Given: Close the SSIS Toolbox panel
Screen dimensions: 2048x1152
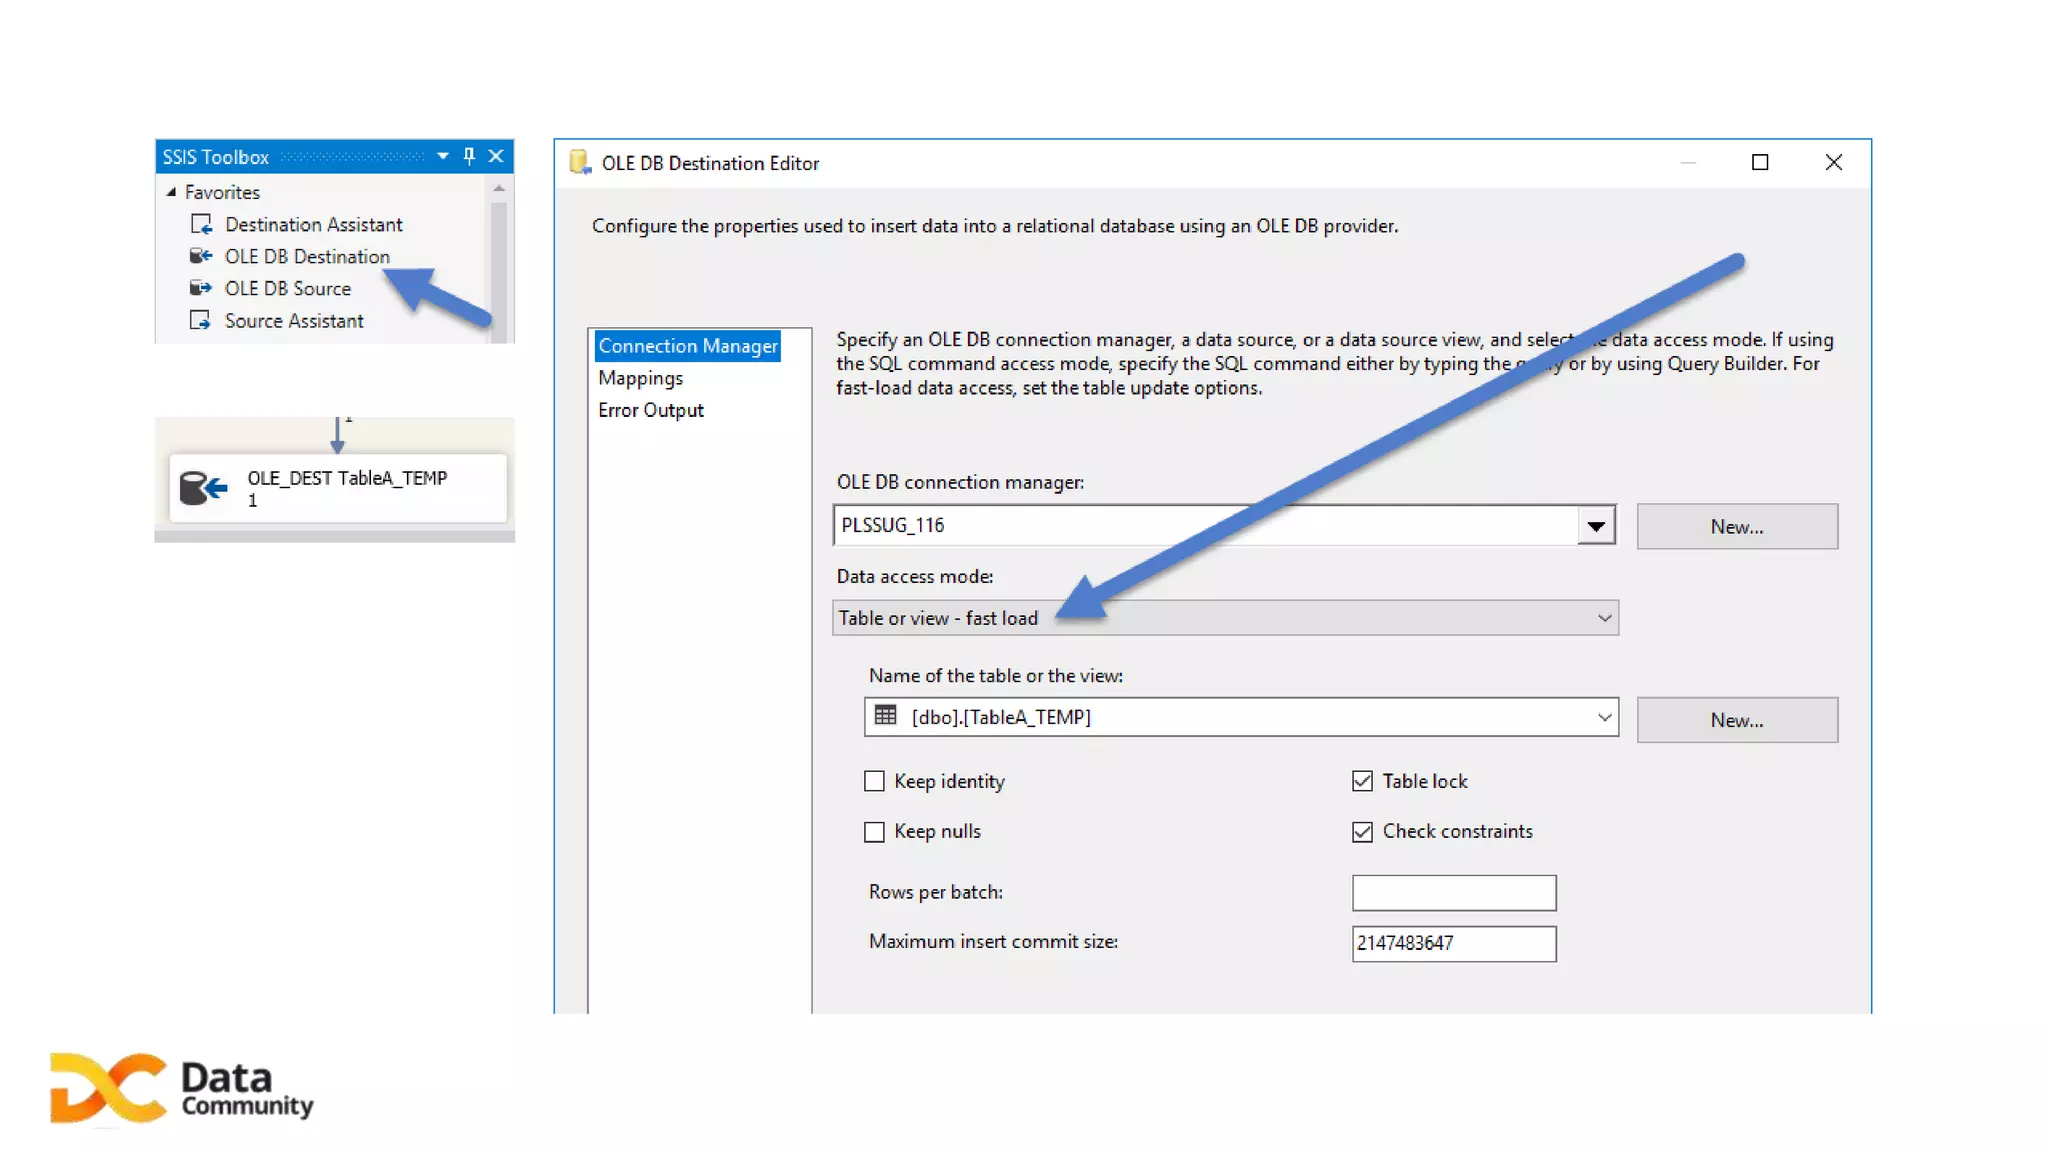Looking at the screenshot, I should (x=496, y=156).
